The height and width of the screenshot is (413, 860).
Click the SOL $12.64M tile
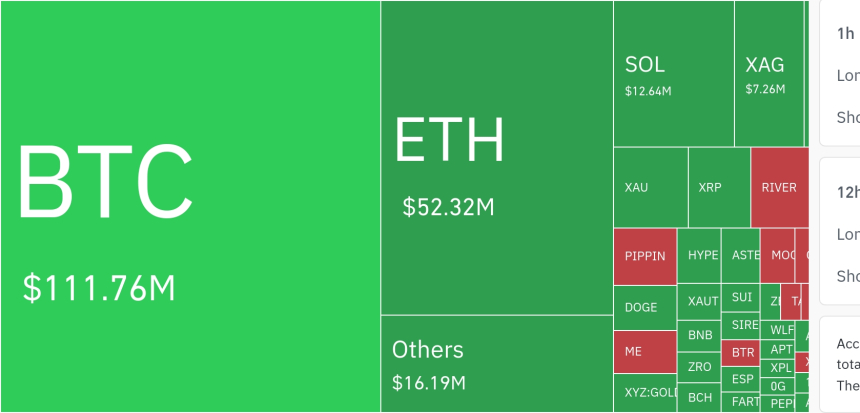(x=673, y=75)
